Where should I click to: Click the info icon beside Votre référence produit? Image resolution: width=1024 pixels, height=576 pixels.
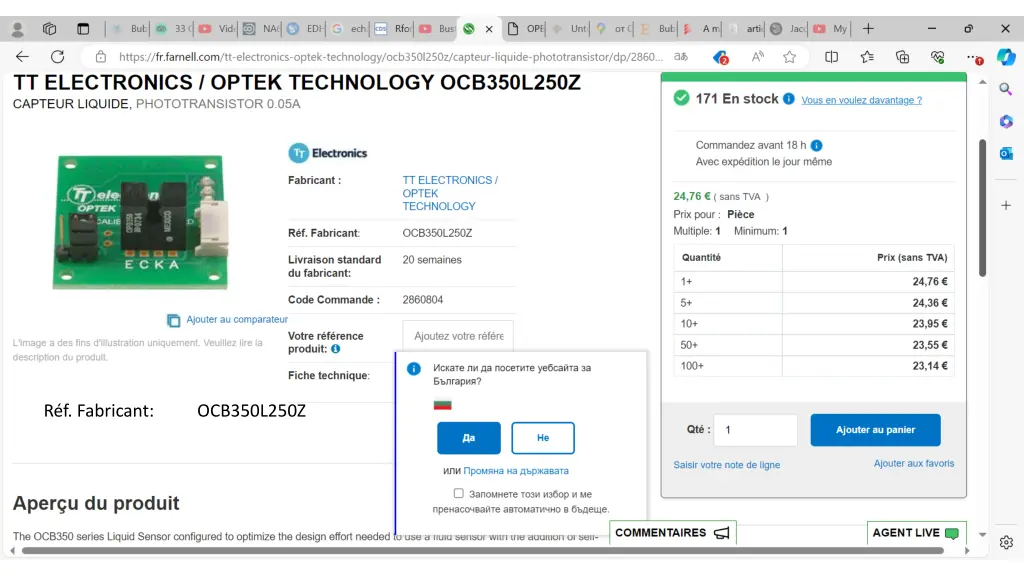pos(336,349)
